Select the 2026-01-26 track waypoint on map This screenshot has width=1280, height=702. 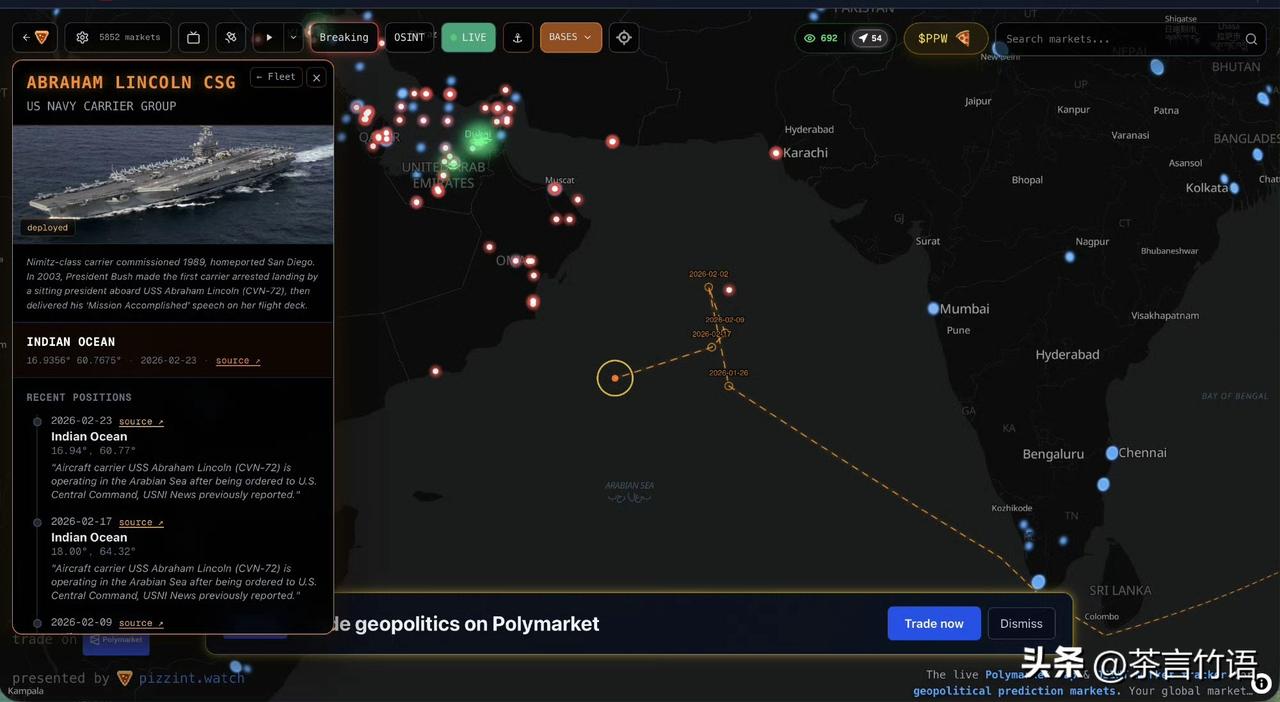click(x=729, y=385)
